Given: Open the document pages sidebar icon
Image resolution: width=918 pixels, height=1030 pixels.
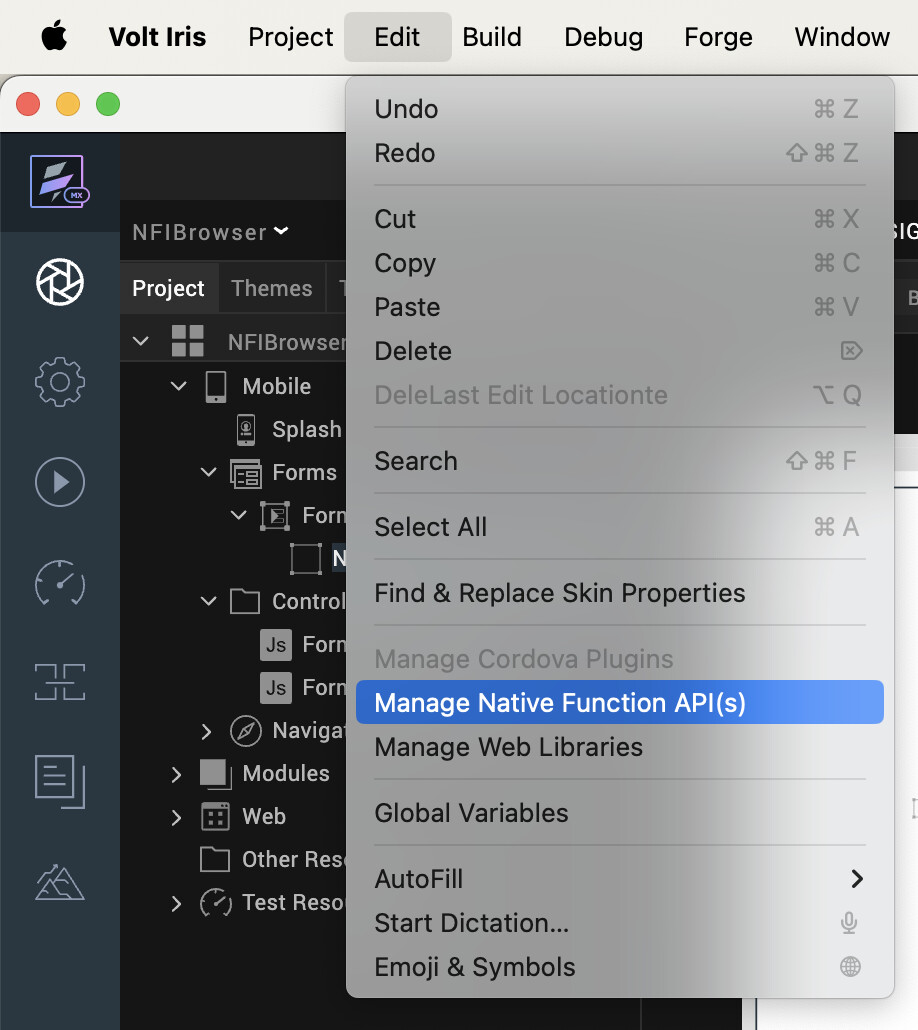Looking at the screenshot, I should 60,782.
